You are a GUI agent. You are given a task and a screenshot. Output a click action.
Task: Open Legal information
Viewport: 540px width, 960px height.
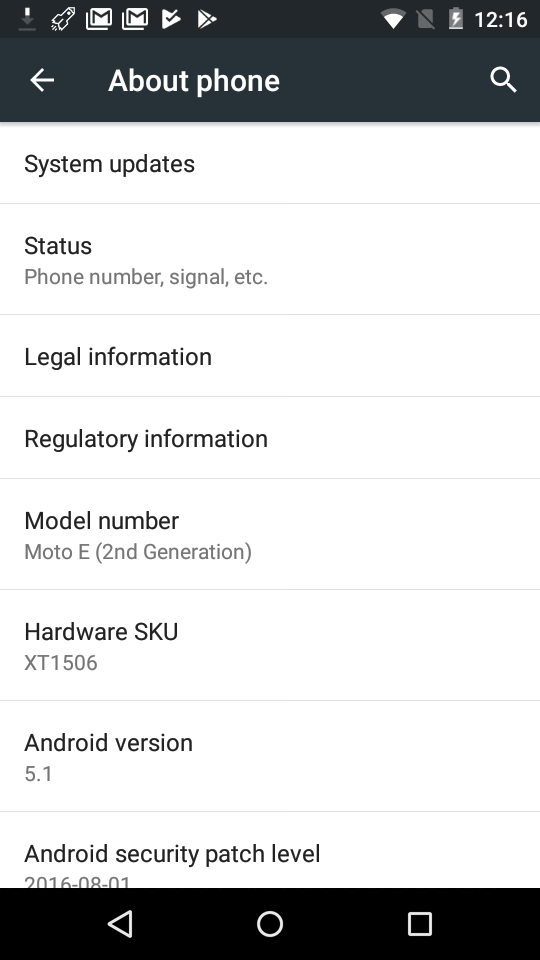(270, 356)
